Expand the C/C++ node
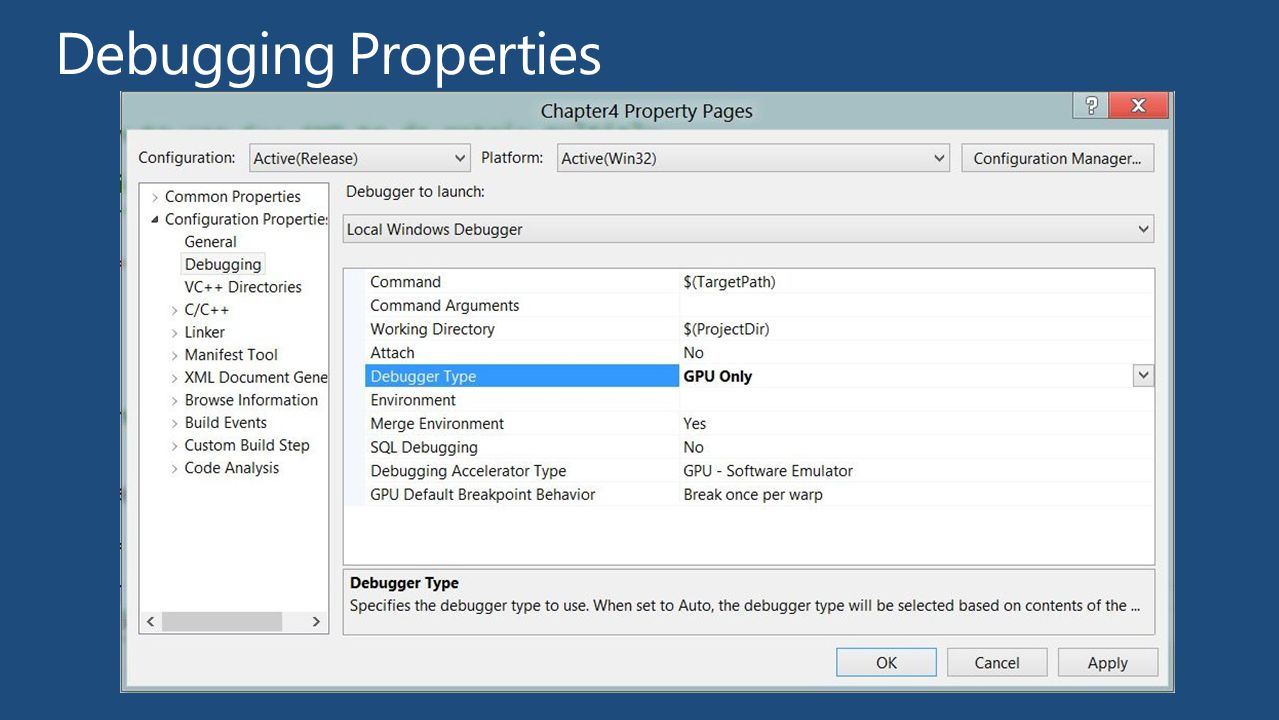This screenshot has width=1279, height=720. coord(175,311)
